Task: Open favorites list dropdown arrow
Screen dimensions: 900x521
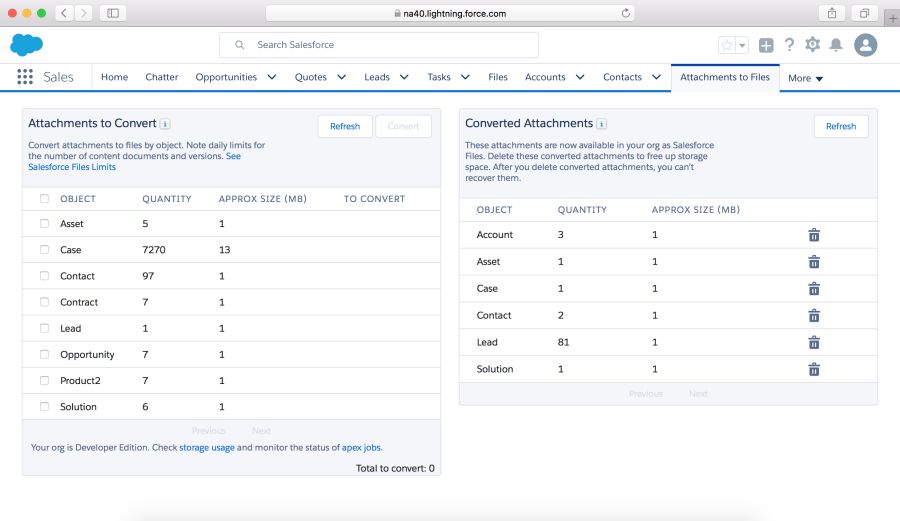Action: pyautogui.click(x=742, y=45)
